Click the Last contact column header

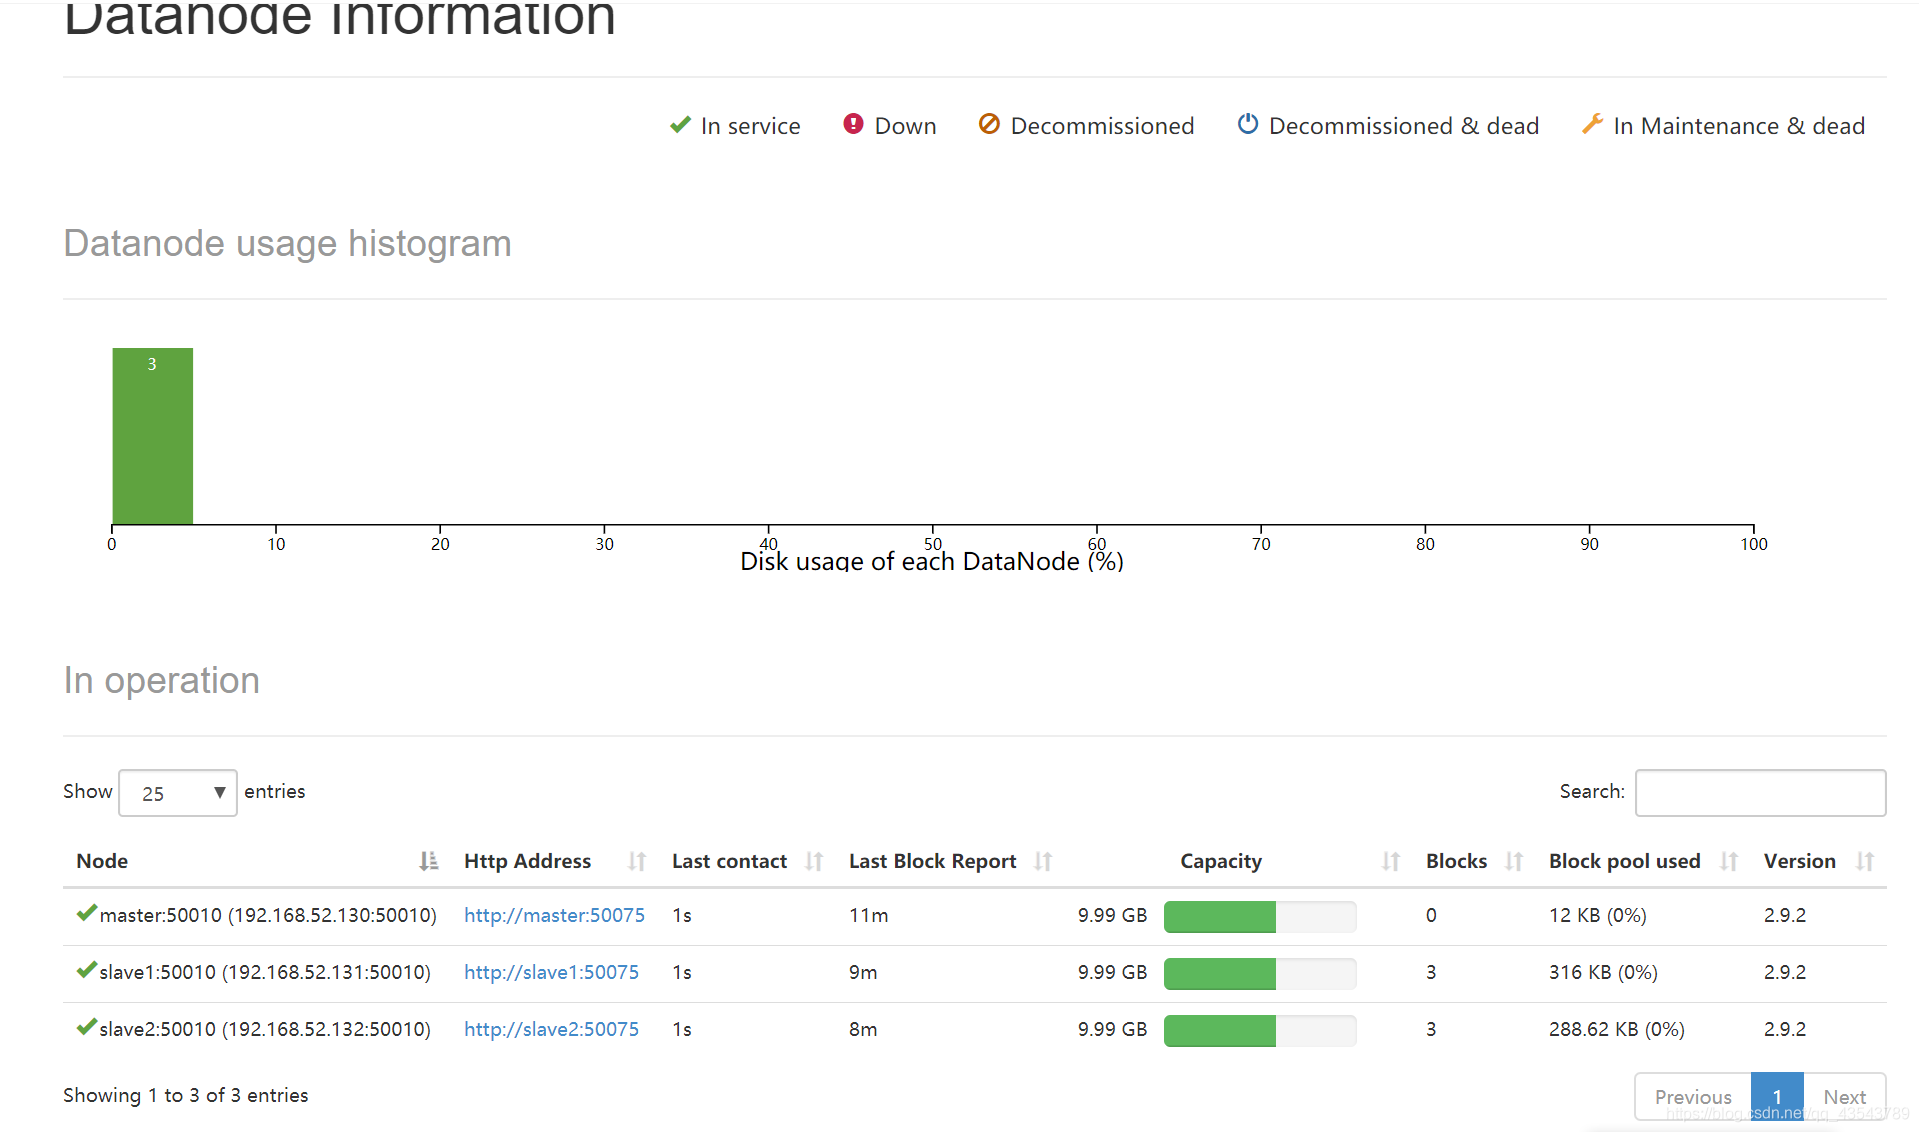729,861
